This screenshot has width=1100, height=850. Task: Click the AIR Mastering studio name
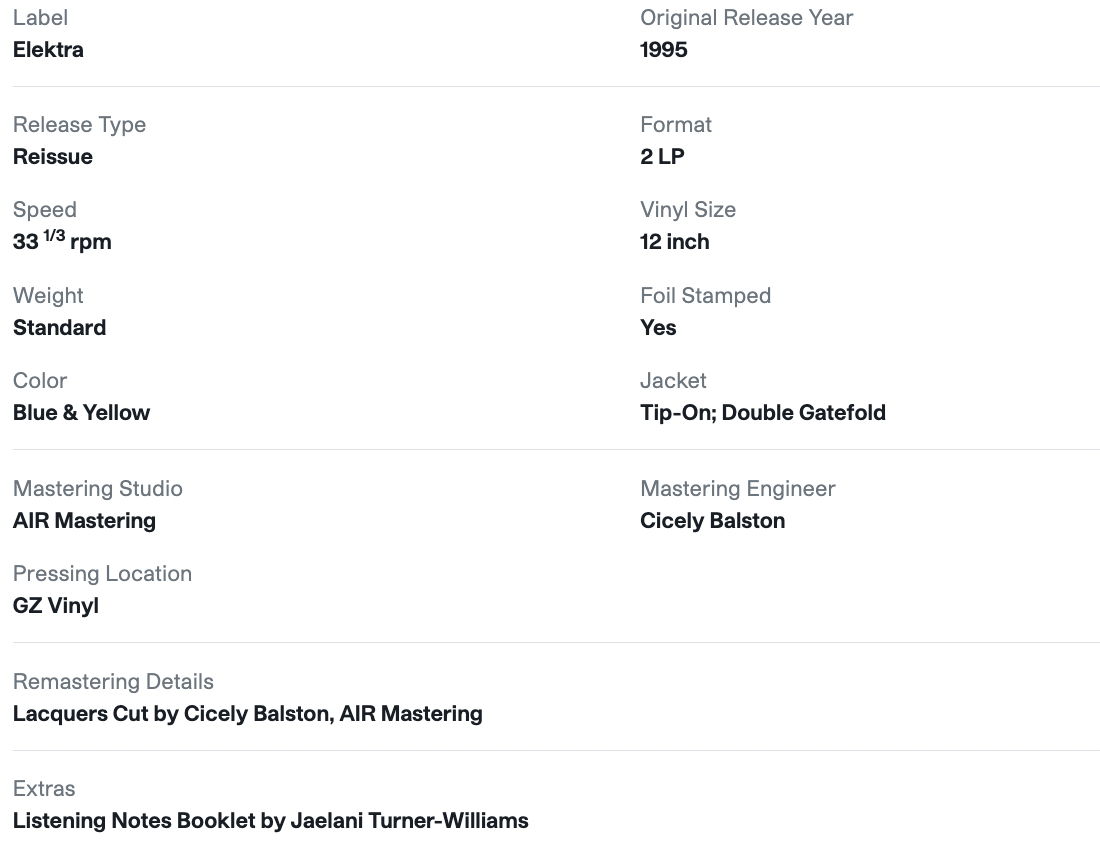84,520
